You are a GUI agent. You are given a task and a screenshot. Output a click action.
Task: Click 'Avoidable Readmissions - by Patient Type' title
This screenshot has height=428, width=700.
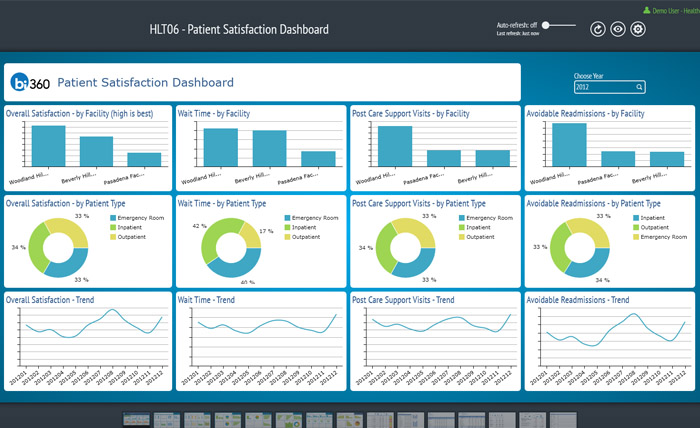point(593,204)
